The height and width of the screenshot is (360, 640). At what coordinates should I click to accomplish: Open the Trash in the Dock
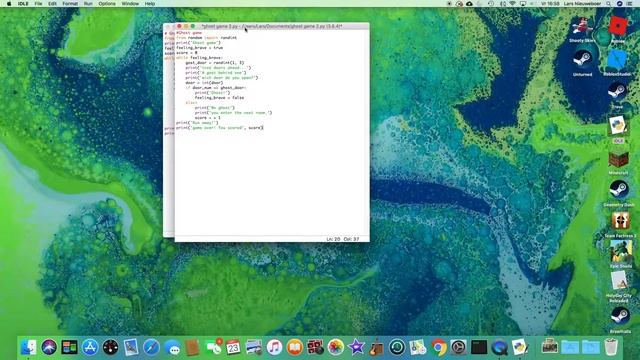[611, 347]
